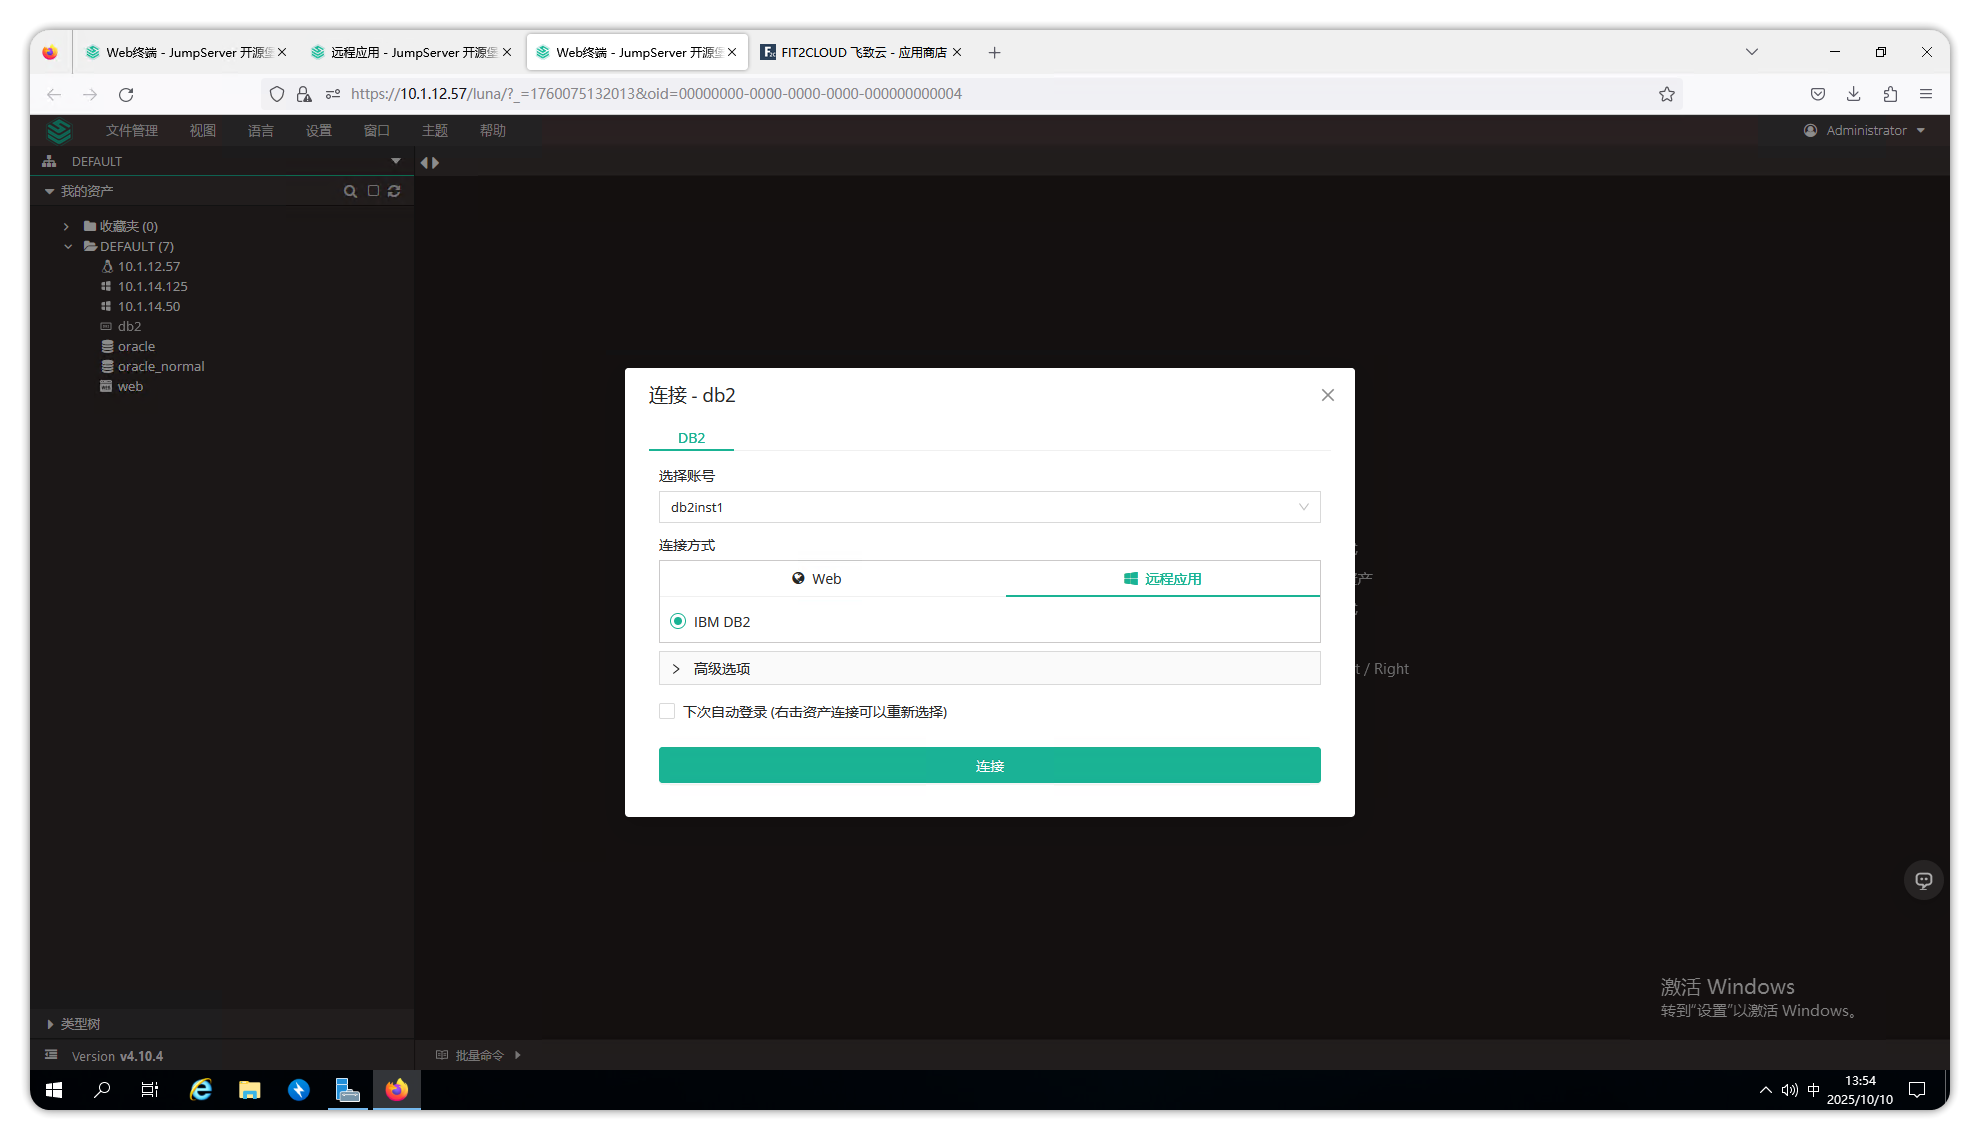This screenshot has height=1130, width=1980.
Task: Close the connect db2 dialog
Action: (x=1327, y=395)
